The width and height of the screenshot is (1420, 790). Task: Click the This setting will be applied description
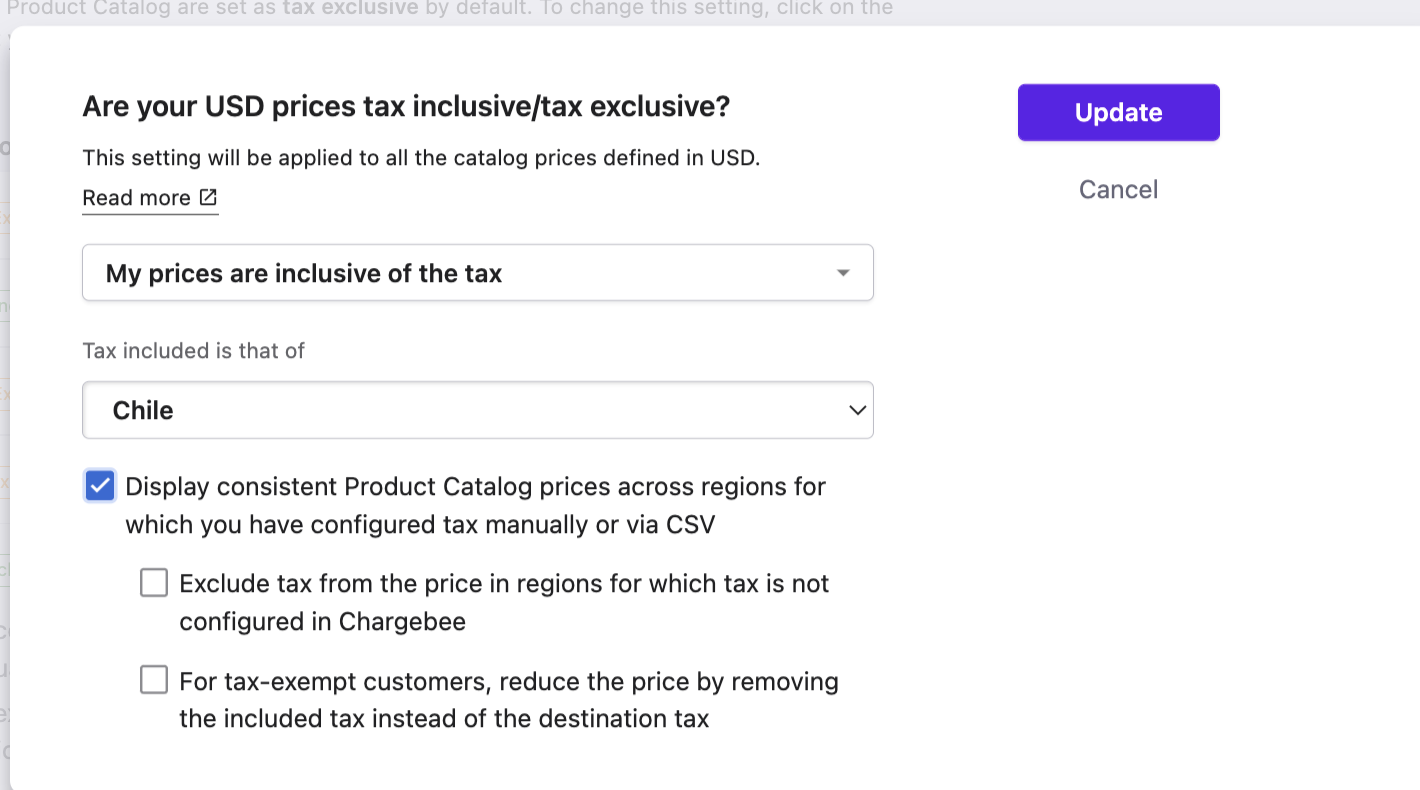pyautogui.click(x=421, y=158)
